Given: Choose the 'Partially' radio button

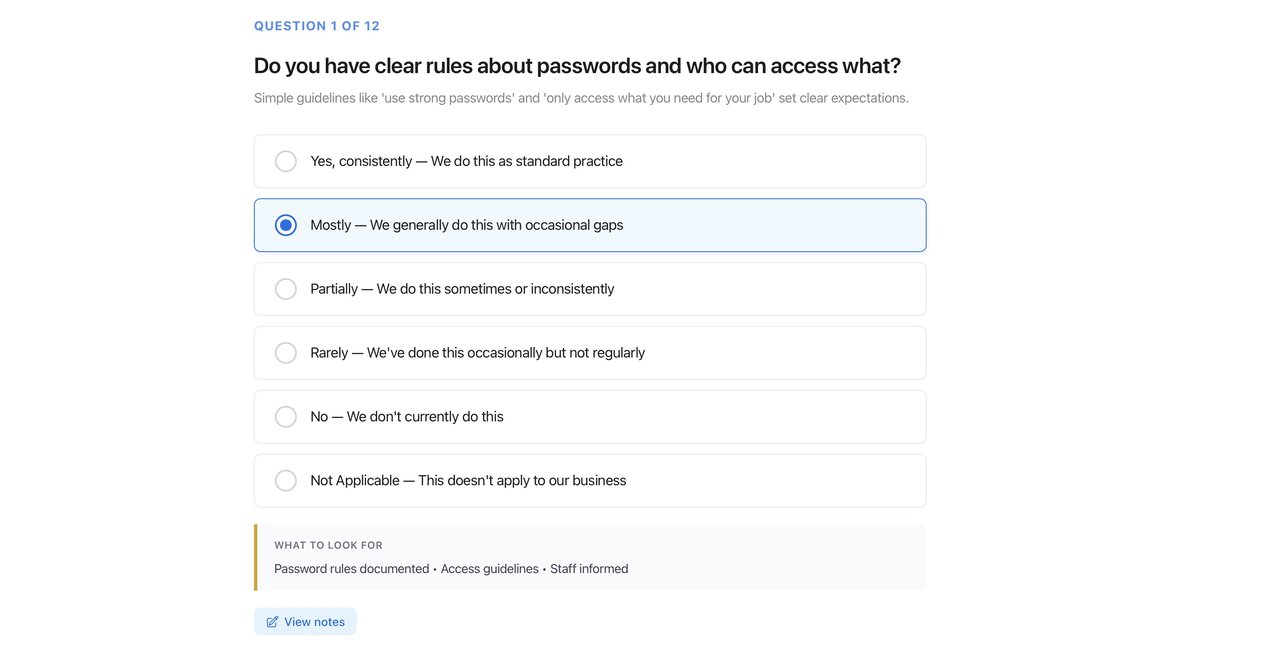Looking at the screenshot, I should point(286,288).
